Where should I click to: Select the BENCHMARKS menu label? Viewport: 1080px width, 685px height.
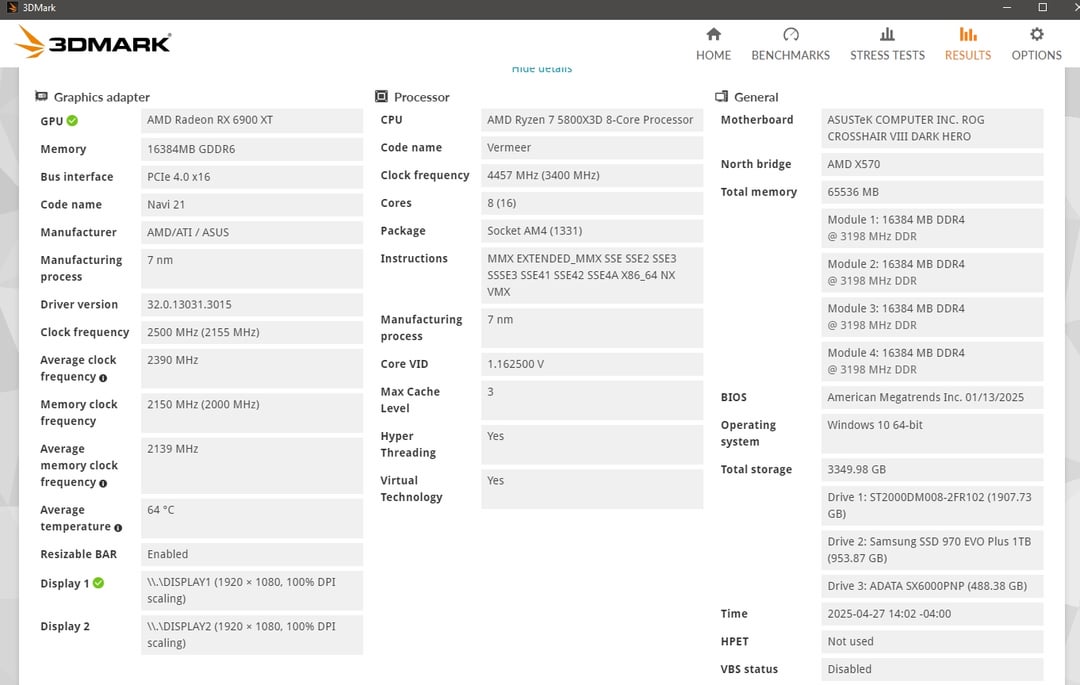791,55
